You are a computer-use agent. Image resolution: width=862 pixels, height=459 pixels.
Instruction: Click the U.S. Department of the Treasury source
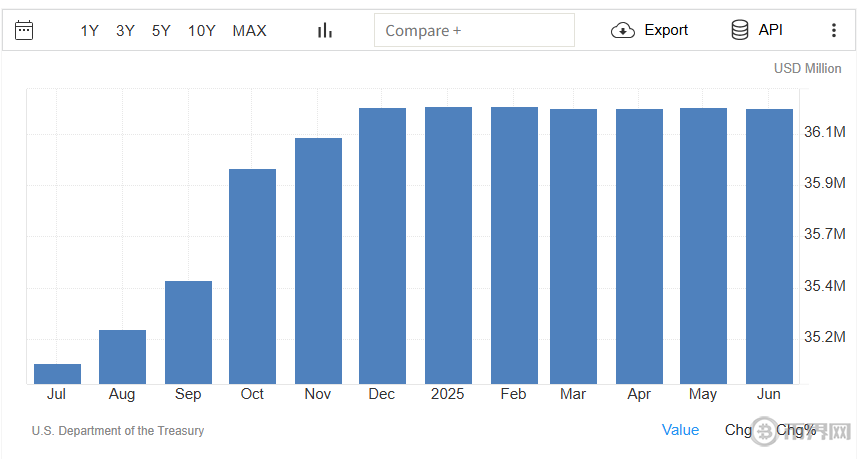[x=118, y=431]
